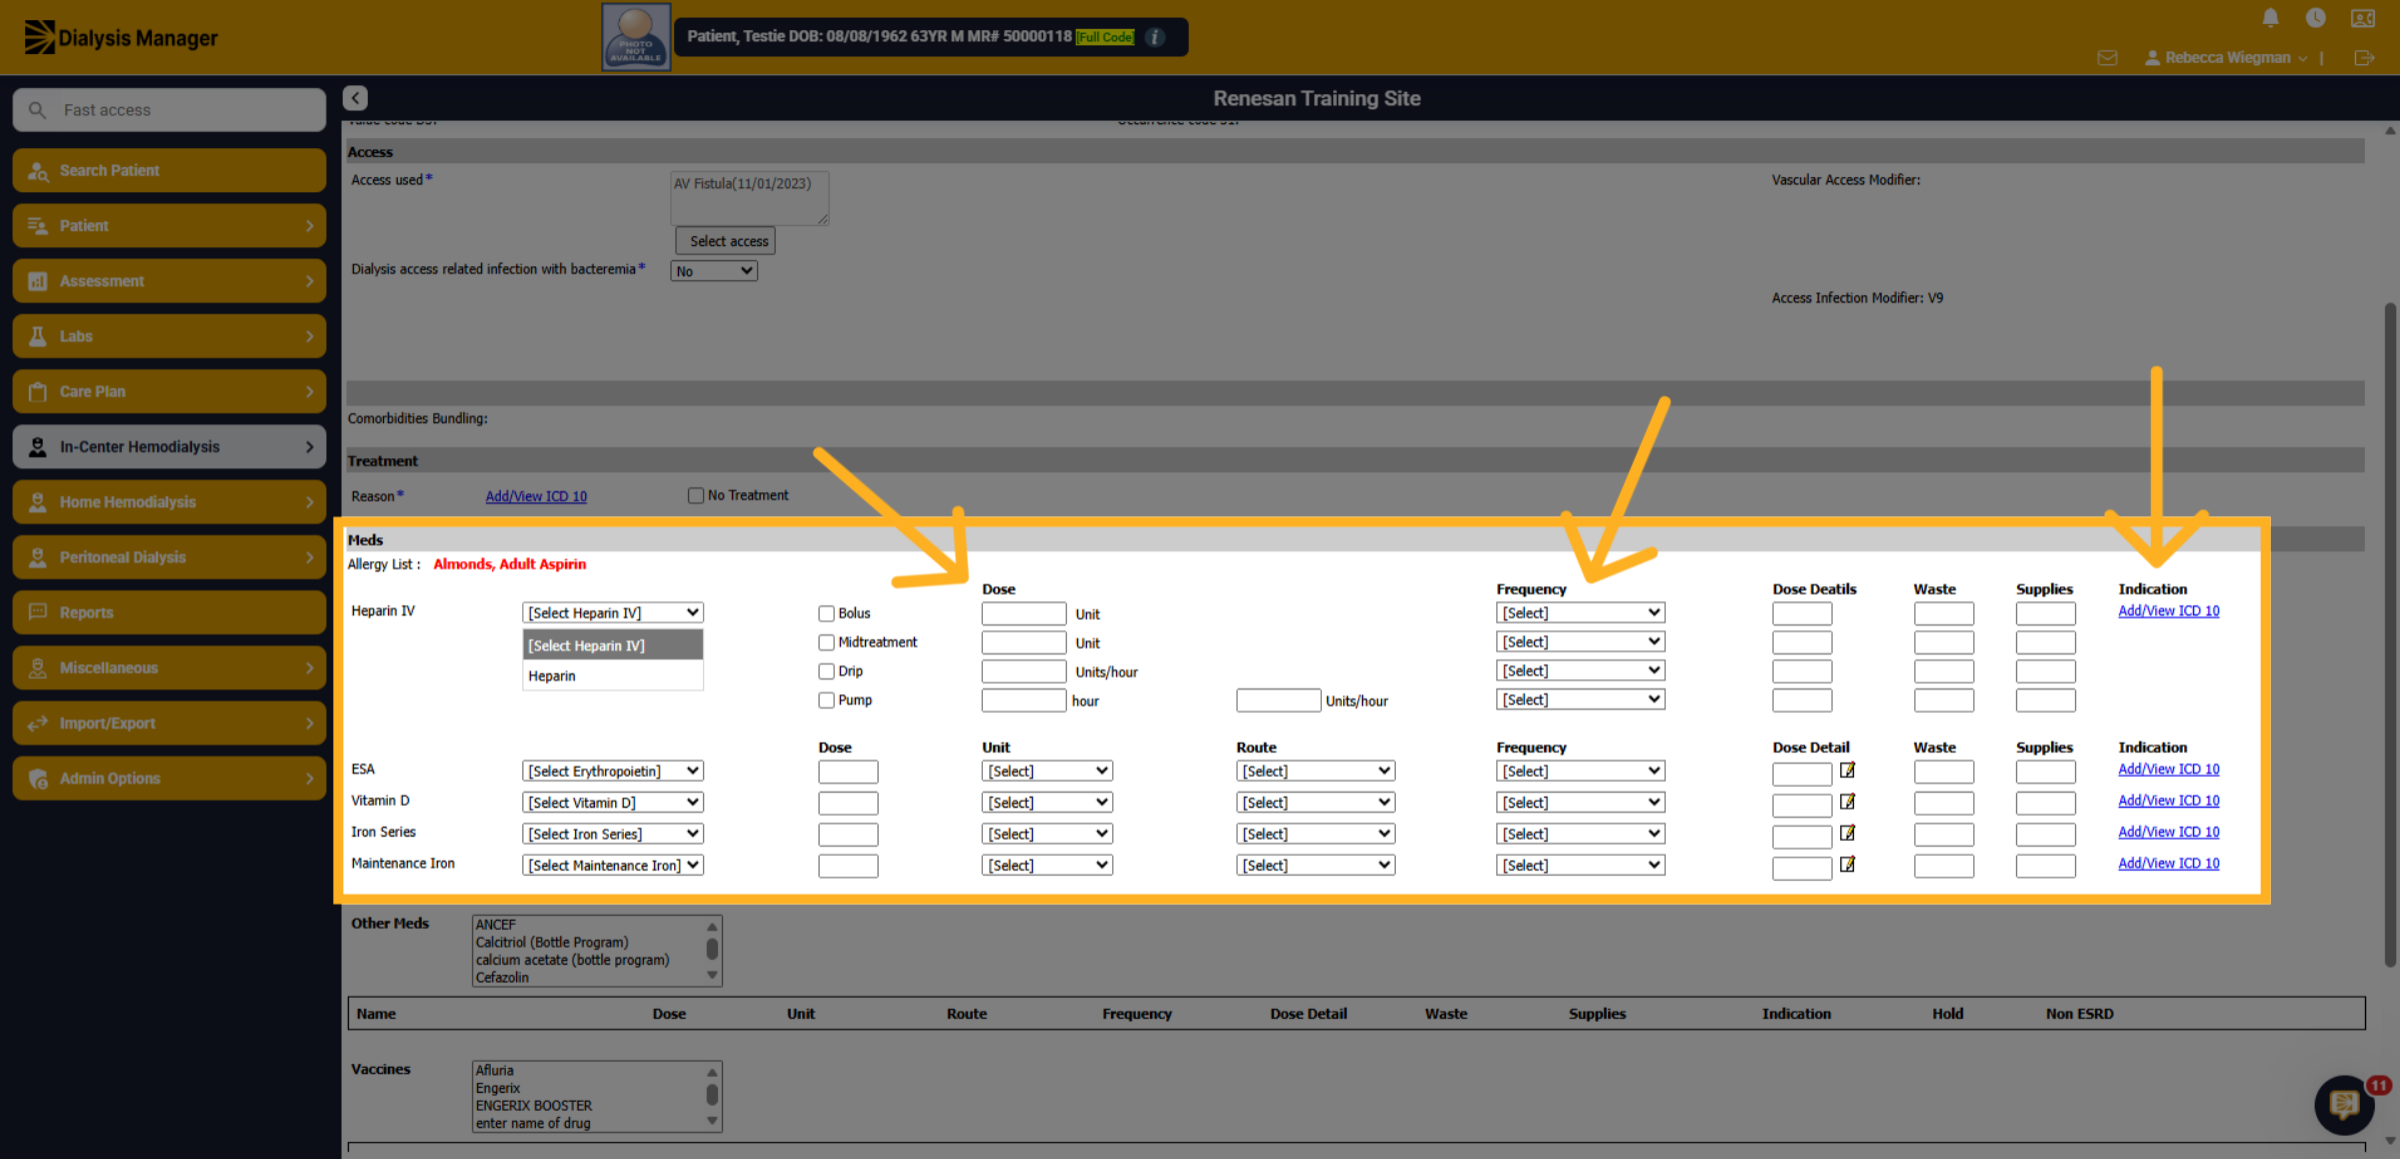The width and height of the screenshot is (2400, 1159).
Task: Open the mail envelope icon
Action: point(2107,58)
